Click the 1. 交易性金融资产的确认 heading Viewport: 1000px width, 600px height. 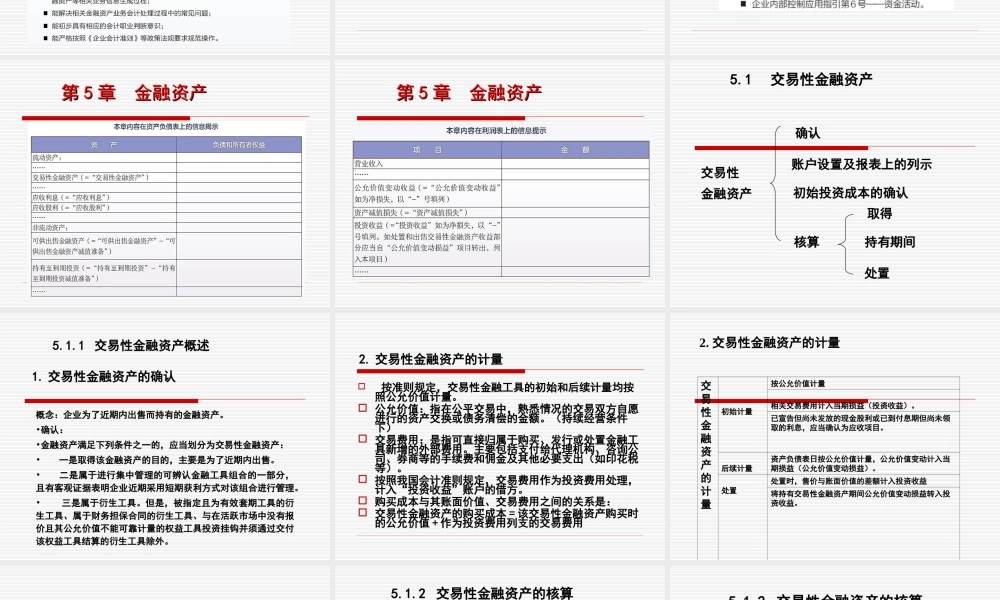coord(103,376)
